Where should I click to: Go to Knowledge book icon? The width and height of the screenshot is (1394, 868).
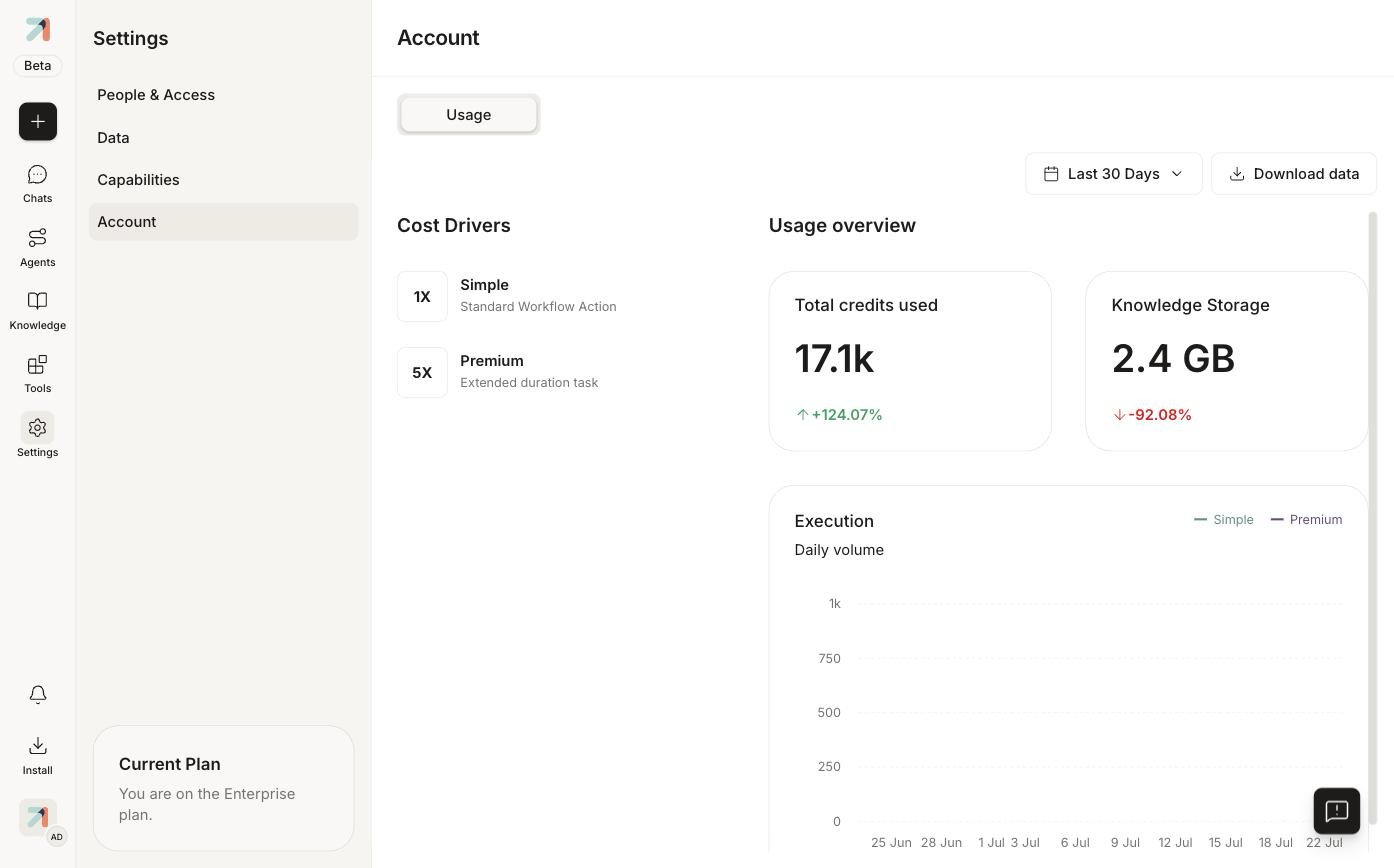click(x=37, y=301)
